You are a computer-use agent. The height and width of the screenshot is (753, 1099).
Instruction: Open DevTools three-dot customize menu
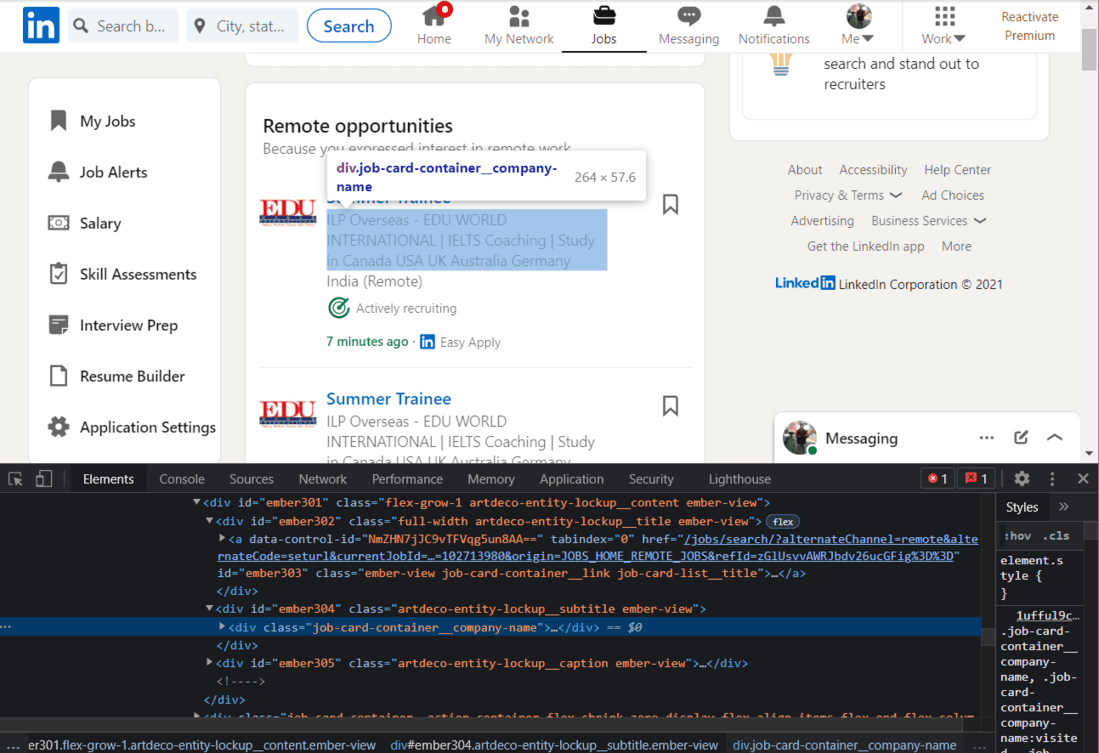[1052, 479]
